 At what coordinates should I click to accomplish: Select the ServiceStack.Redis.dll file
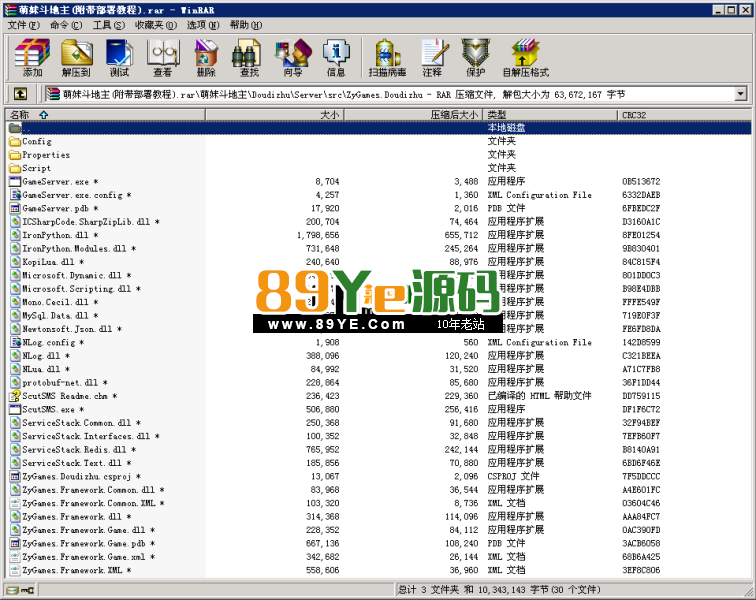(378, 450)
